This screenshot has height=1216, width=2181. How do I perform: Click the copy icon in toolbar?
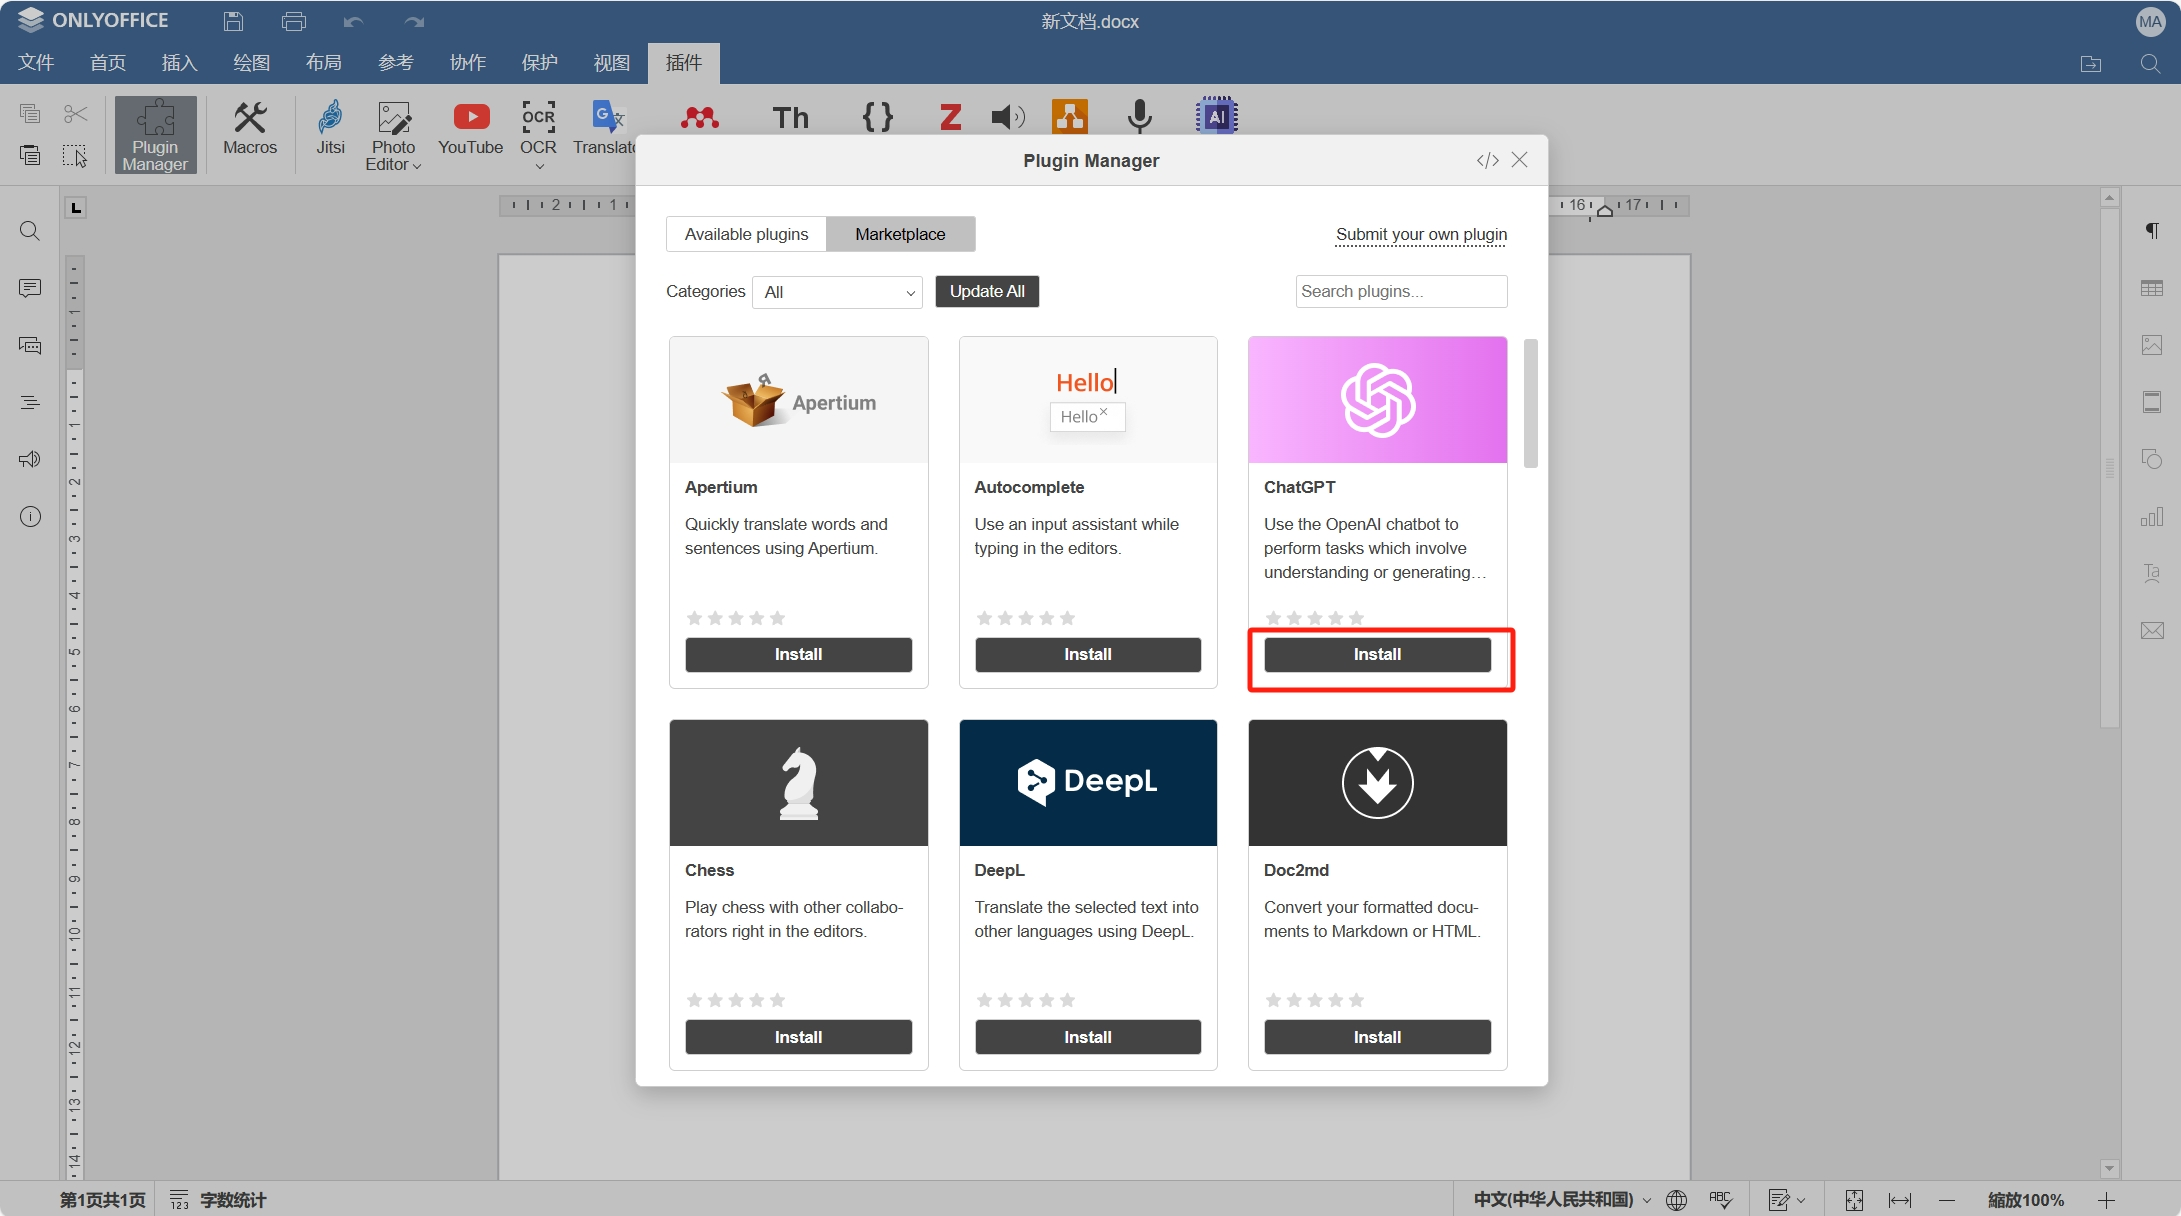click(x=30, y=113)
